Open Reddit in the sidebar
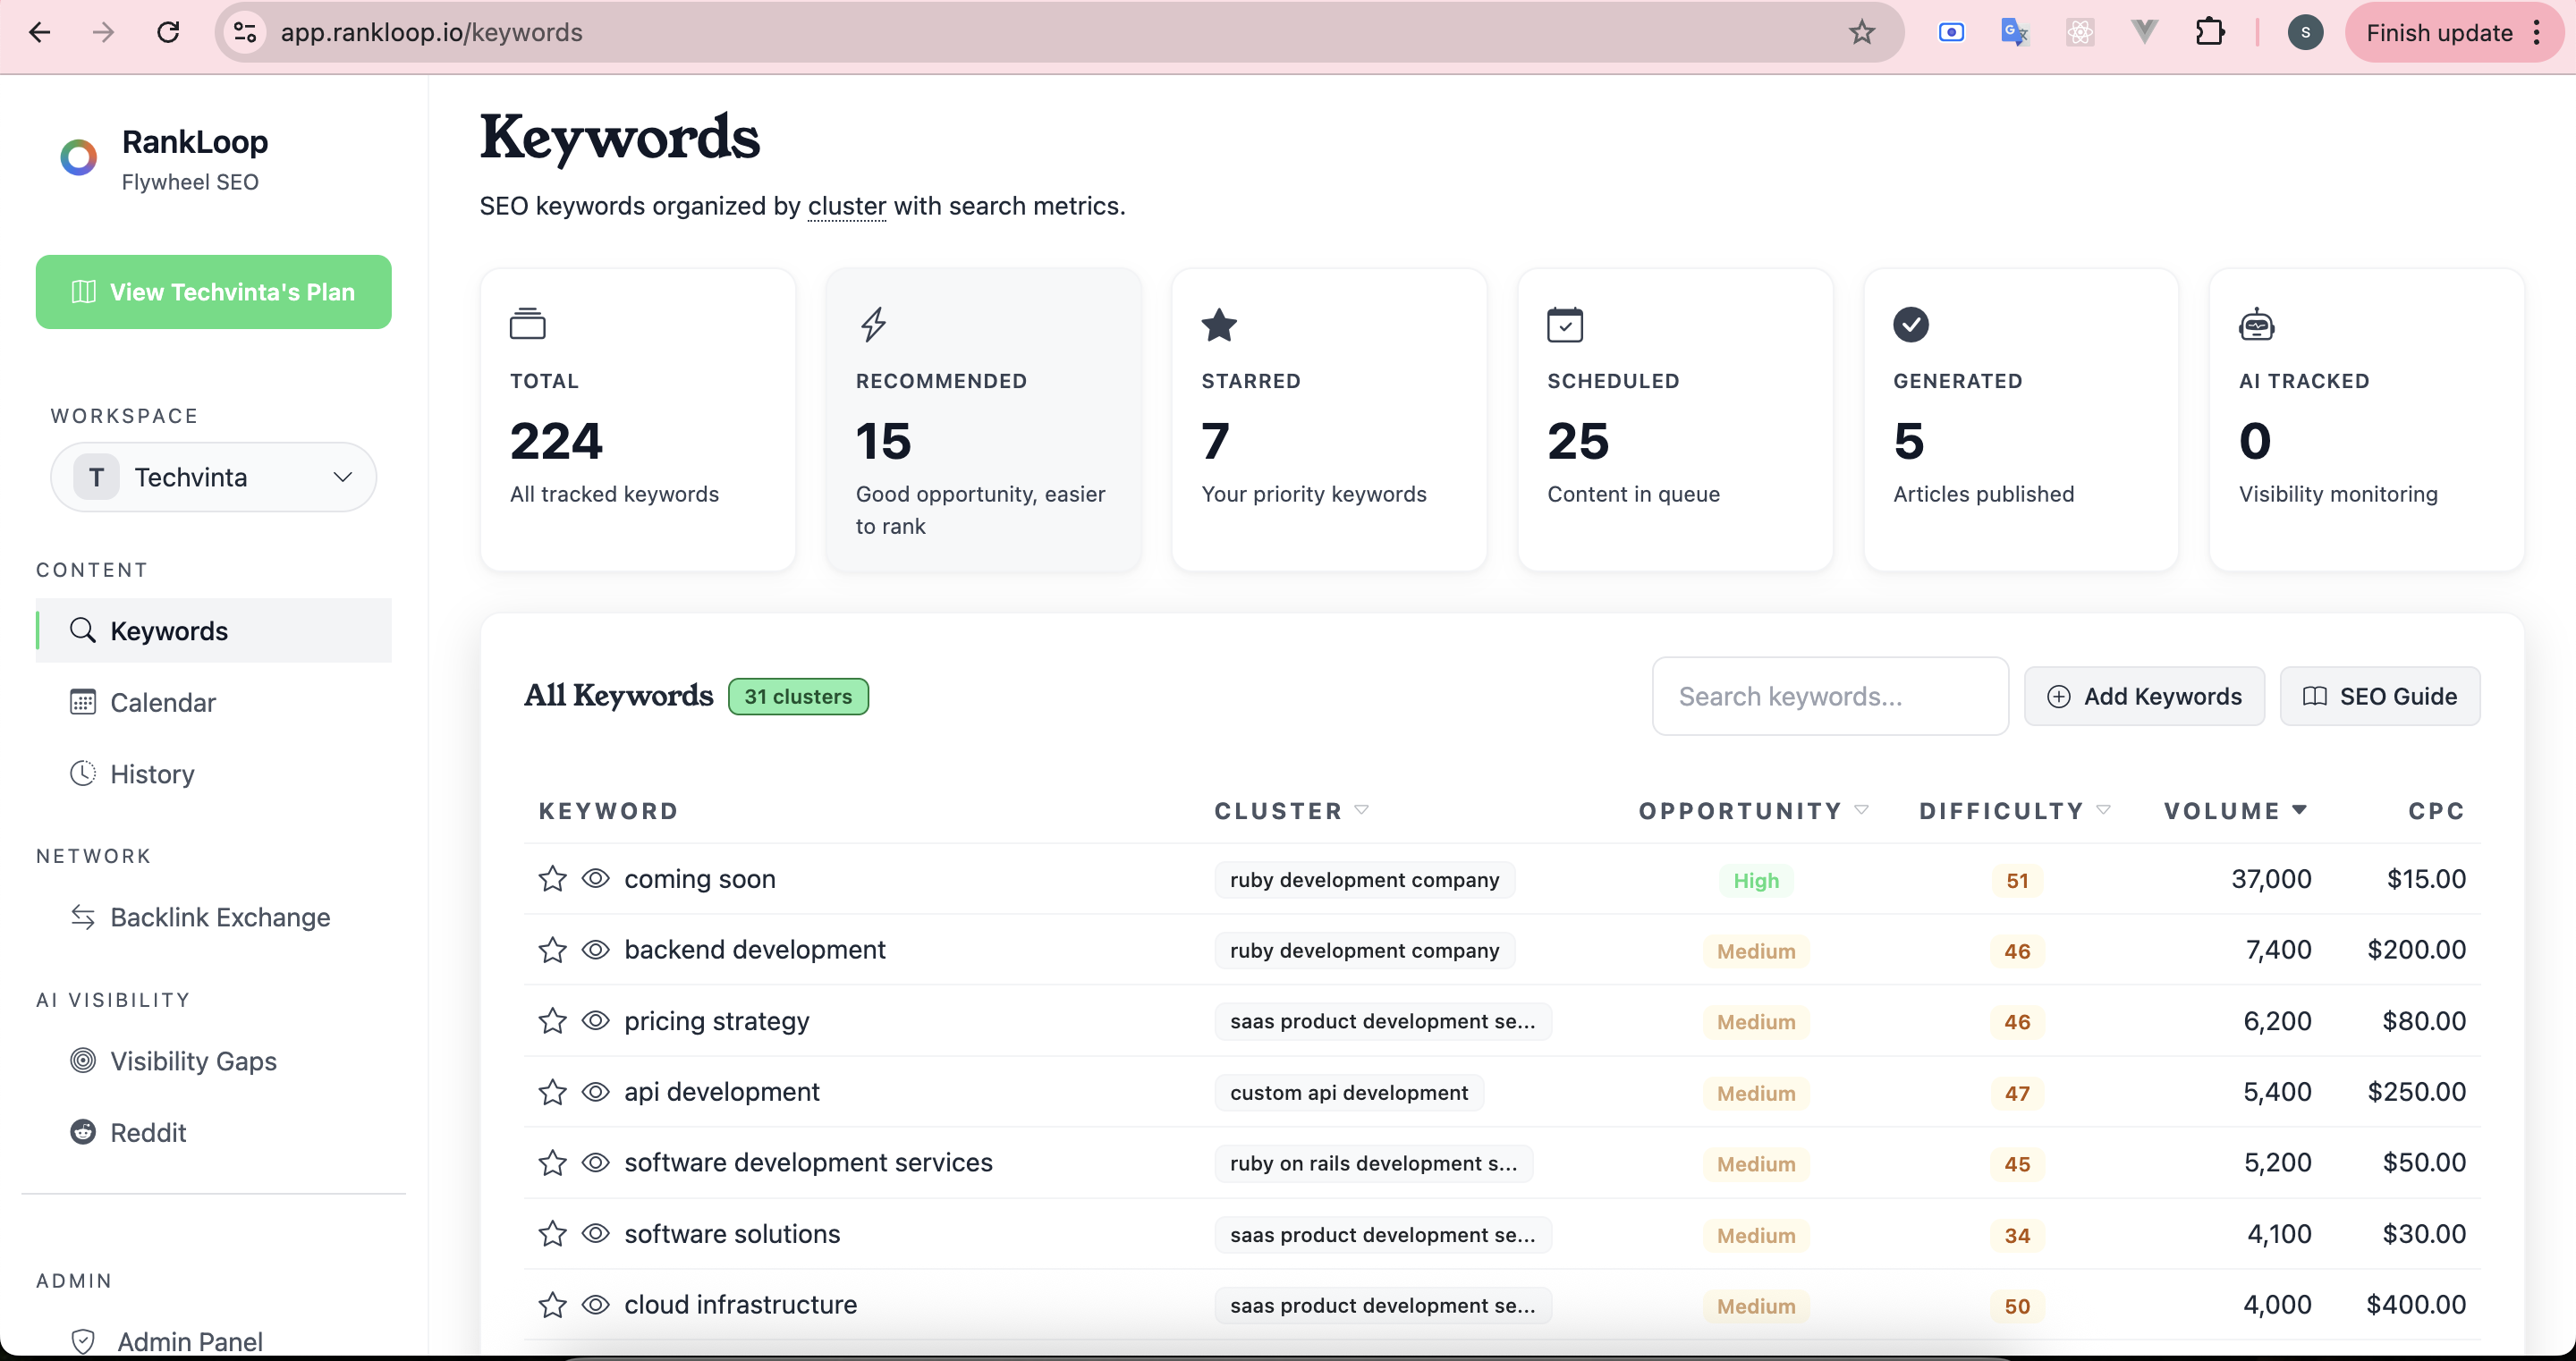This screenshot has width=2576, height=1361. pyautogui.click(x=214, y=1132)
